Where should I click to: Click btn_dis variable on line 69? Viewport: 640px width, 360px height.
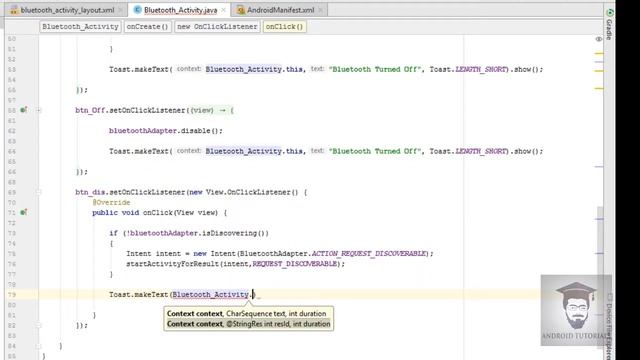click(90, 192)
